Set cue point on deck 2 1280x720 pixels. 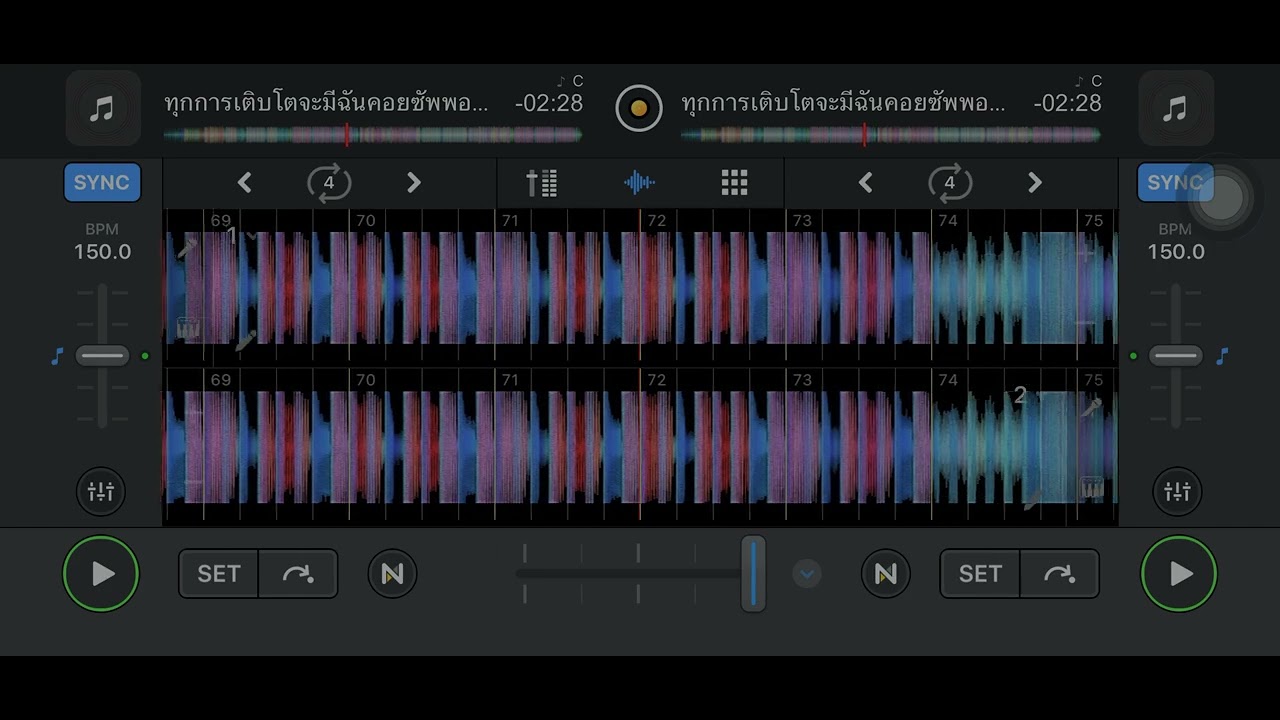pyautogui.click(x=980, y=574)
